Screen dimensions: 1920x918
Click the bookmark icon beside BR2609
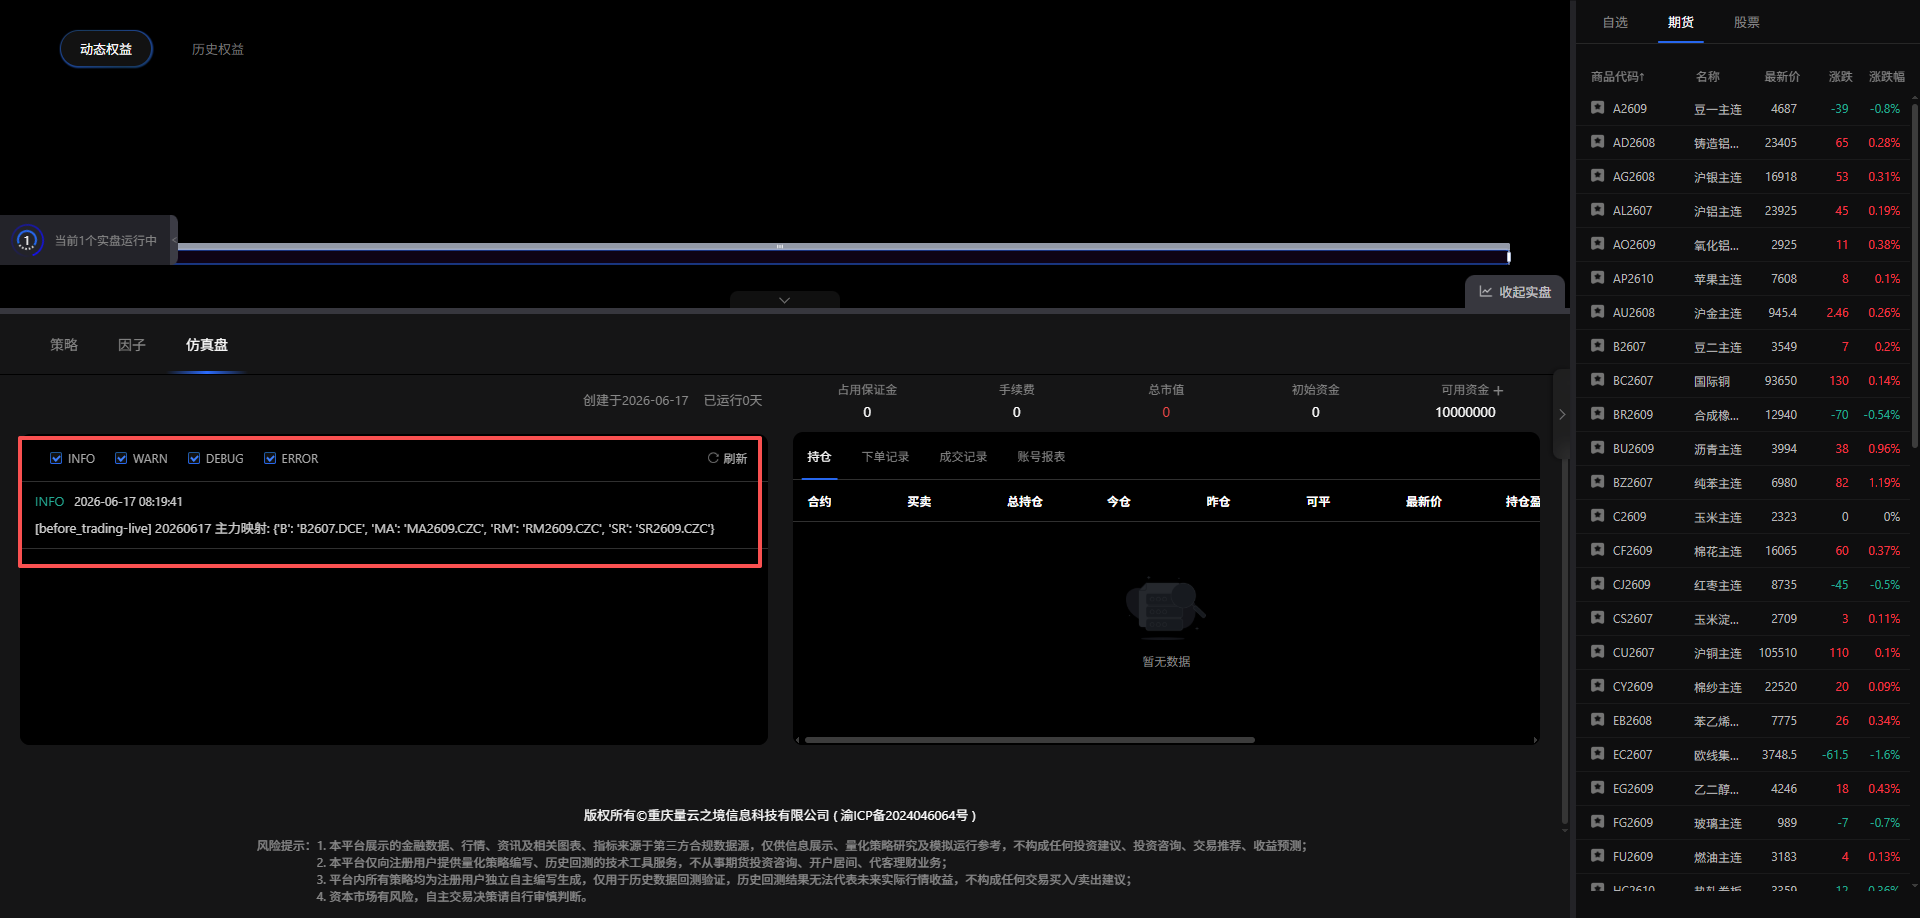(x=1597, y=414)
